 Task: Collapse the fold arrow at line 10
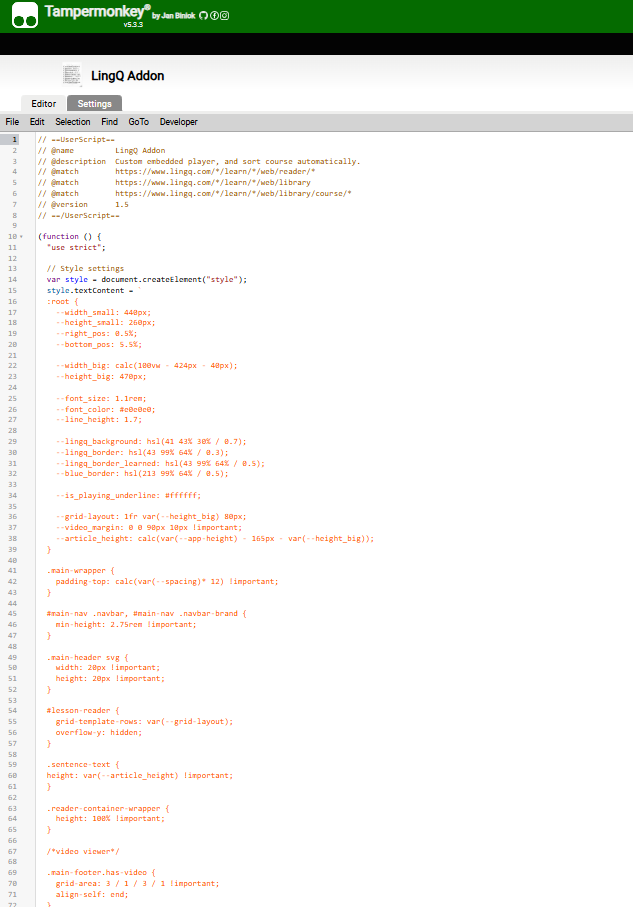pyautogui.click(x=21, y=237)
